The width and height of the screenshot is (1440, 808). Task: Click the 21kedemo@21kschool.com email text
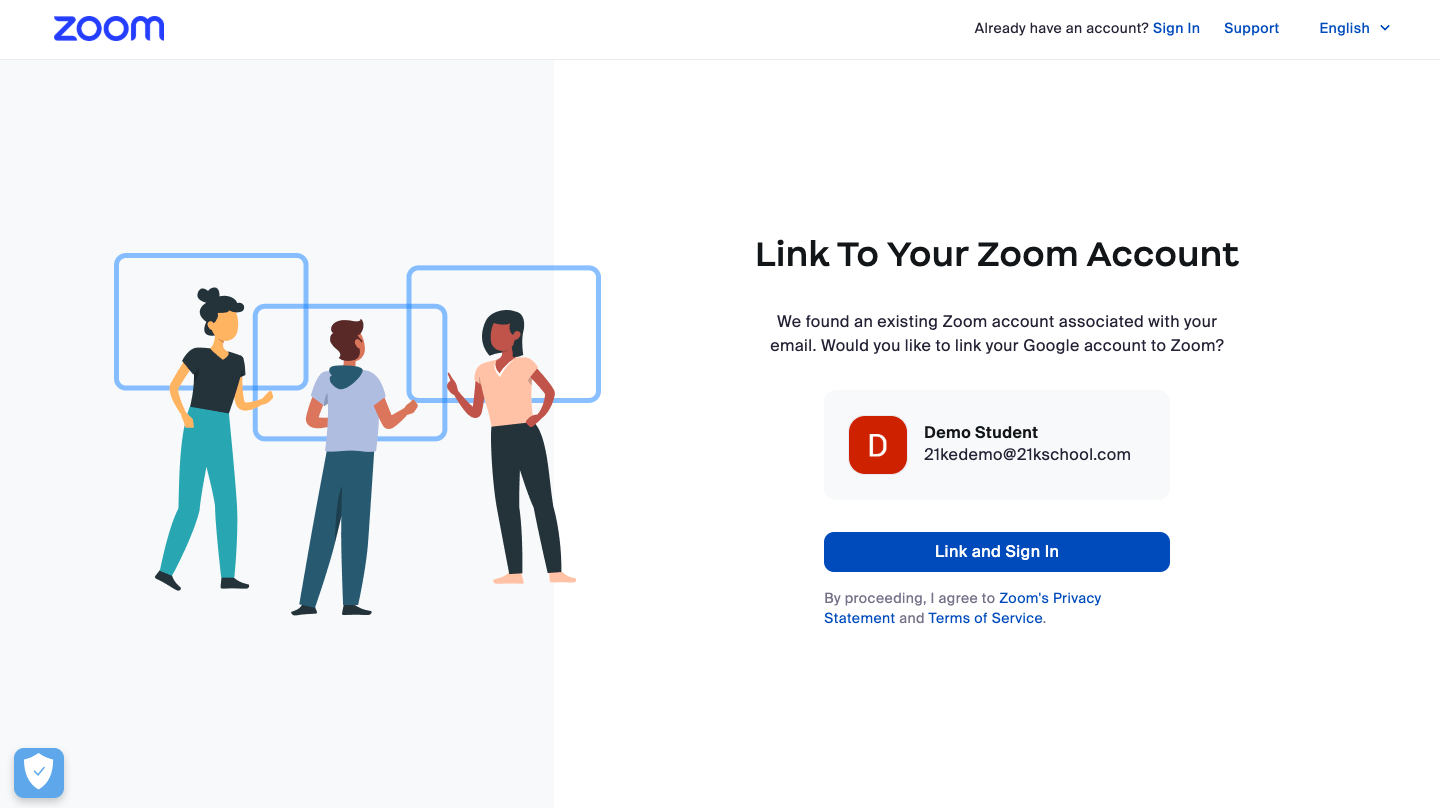coord(1027,454)
